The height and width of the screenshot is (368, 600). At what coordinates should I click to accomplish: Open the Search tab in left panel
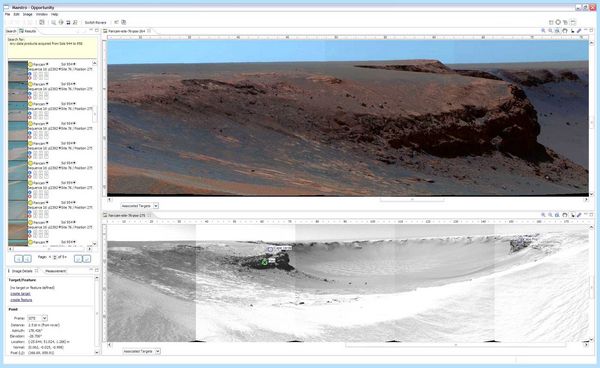pos(11,31)
